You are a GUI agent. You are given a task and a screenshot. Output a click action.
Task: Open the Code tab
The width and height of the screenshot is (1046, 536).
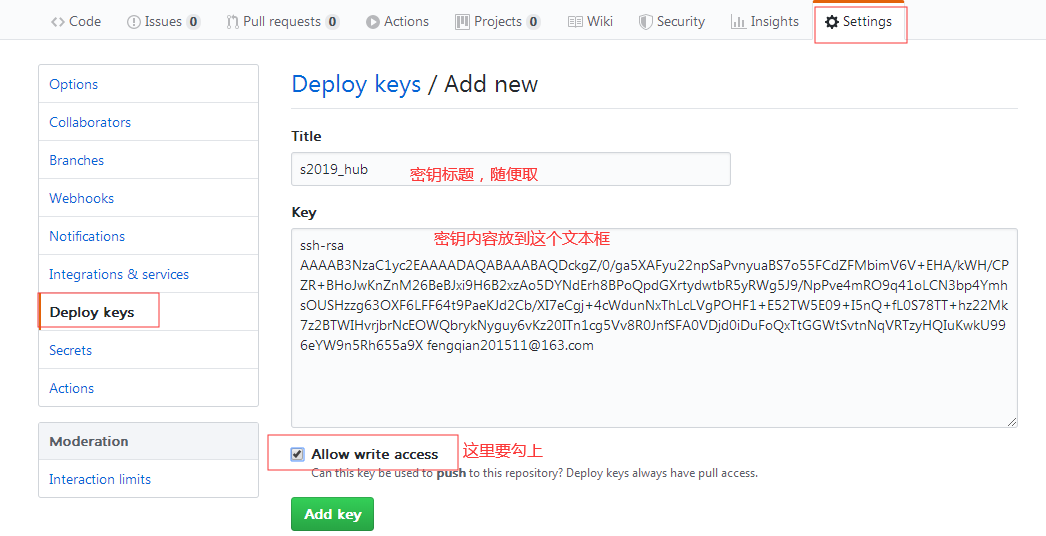pyautogui.click(x=76, y=21)
